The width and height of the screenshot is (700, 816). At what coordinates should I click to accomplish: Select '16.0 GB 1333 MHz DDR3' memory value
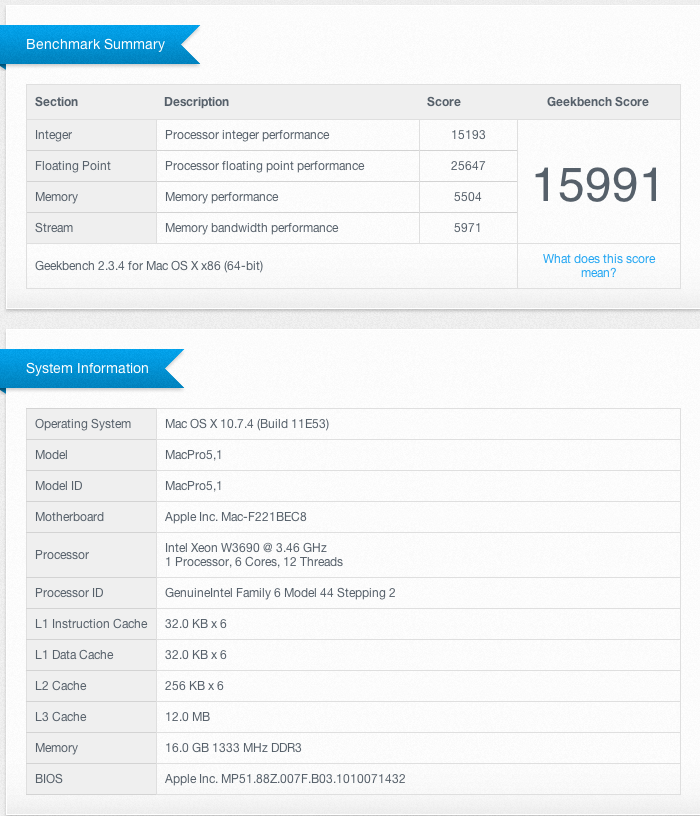pyautogui.click(x=233, y=747)
